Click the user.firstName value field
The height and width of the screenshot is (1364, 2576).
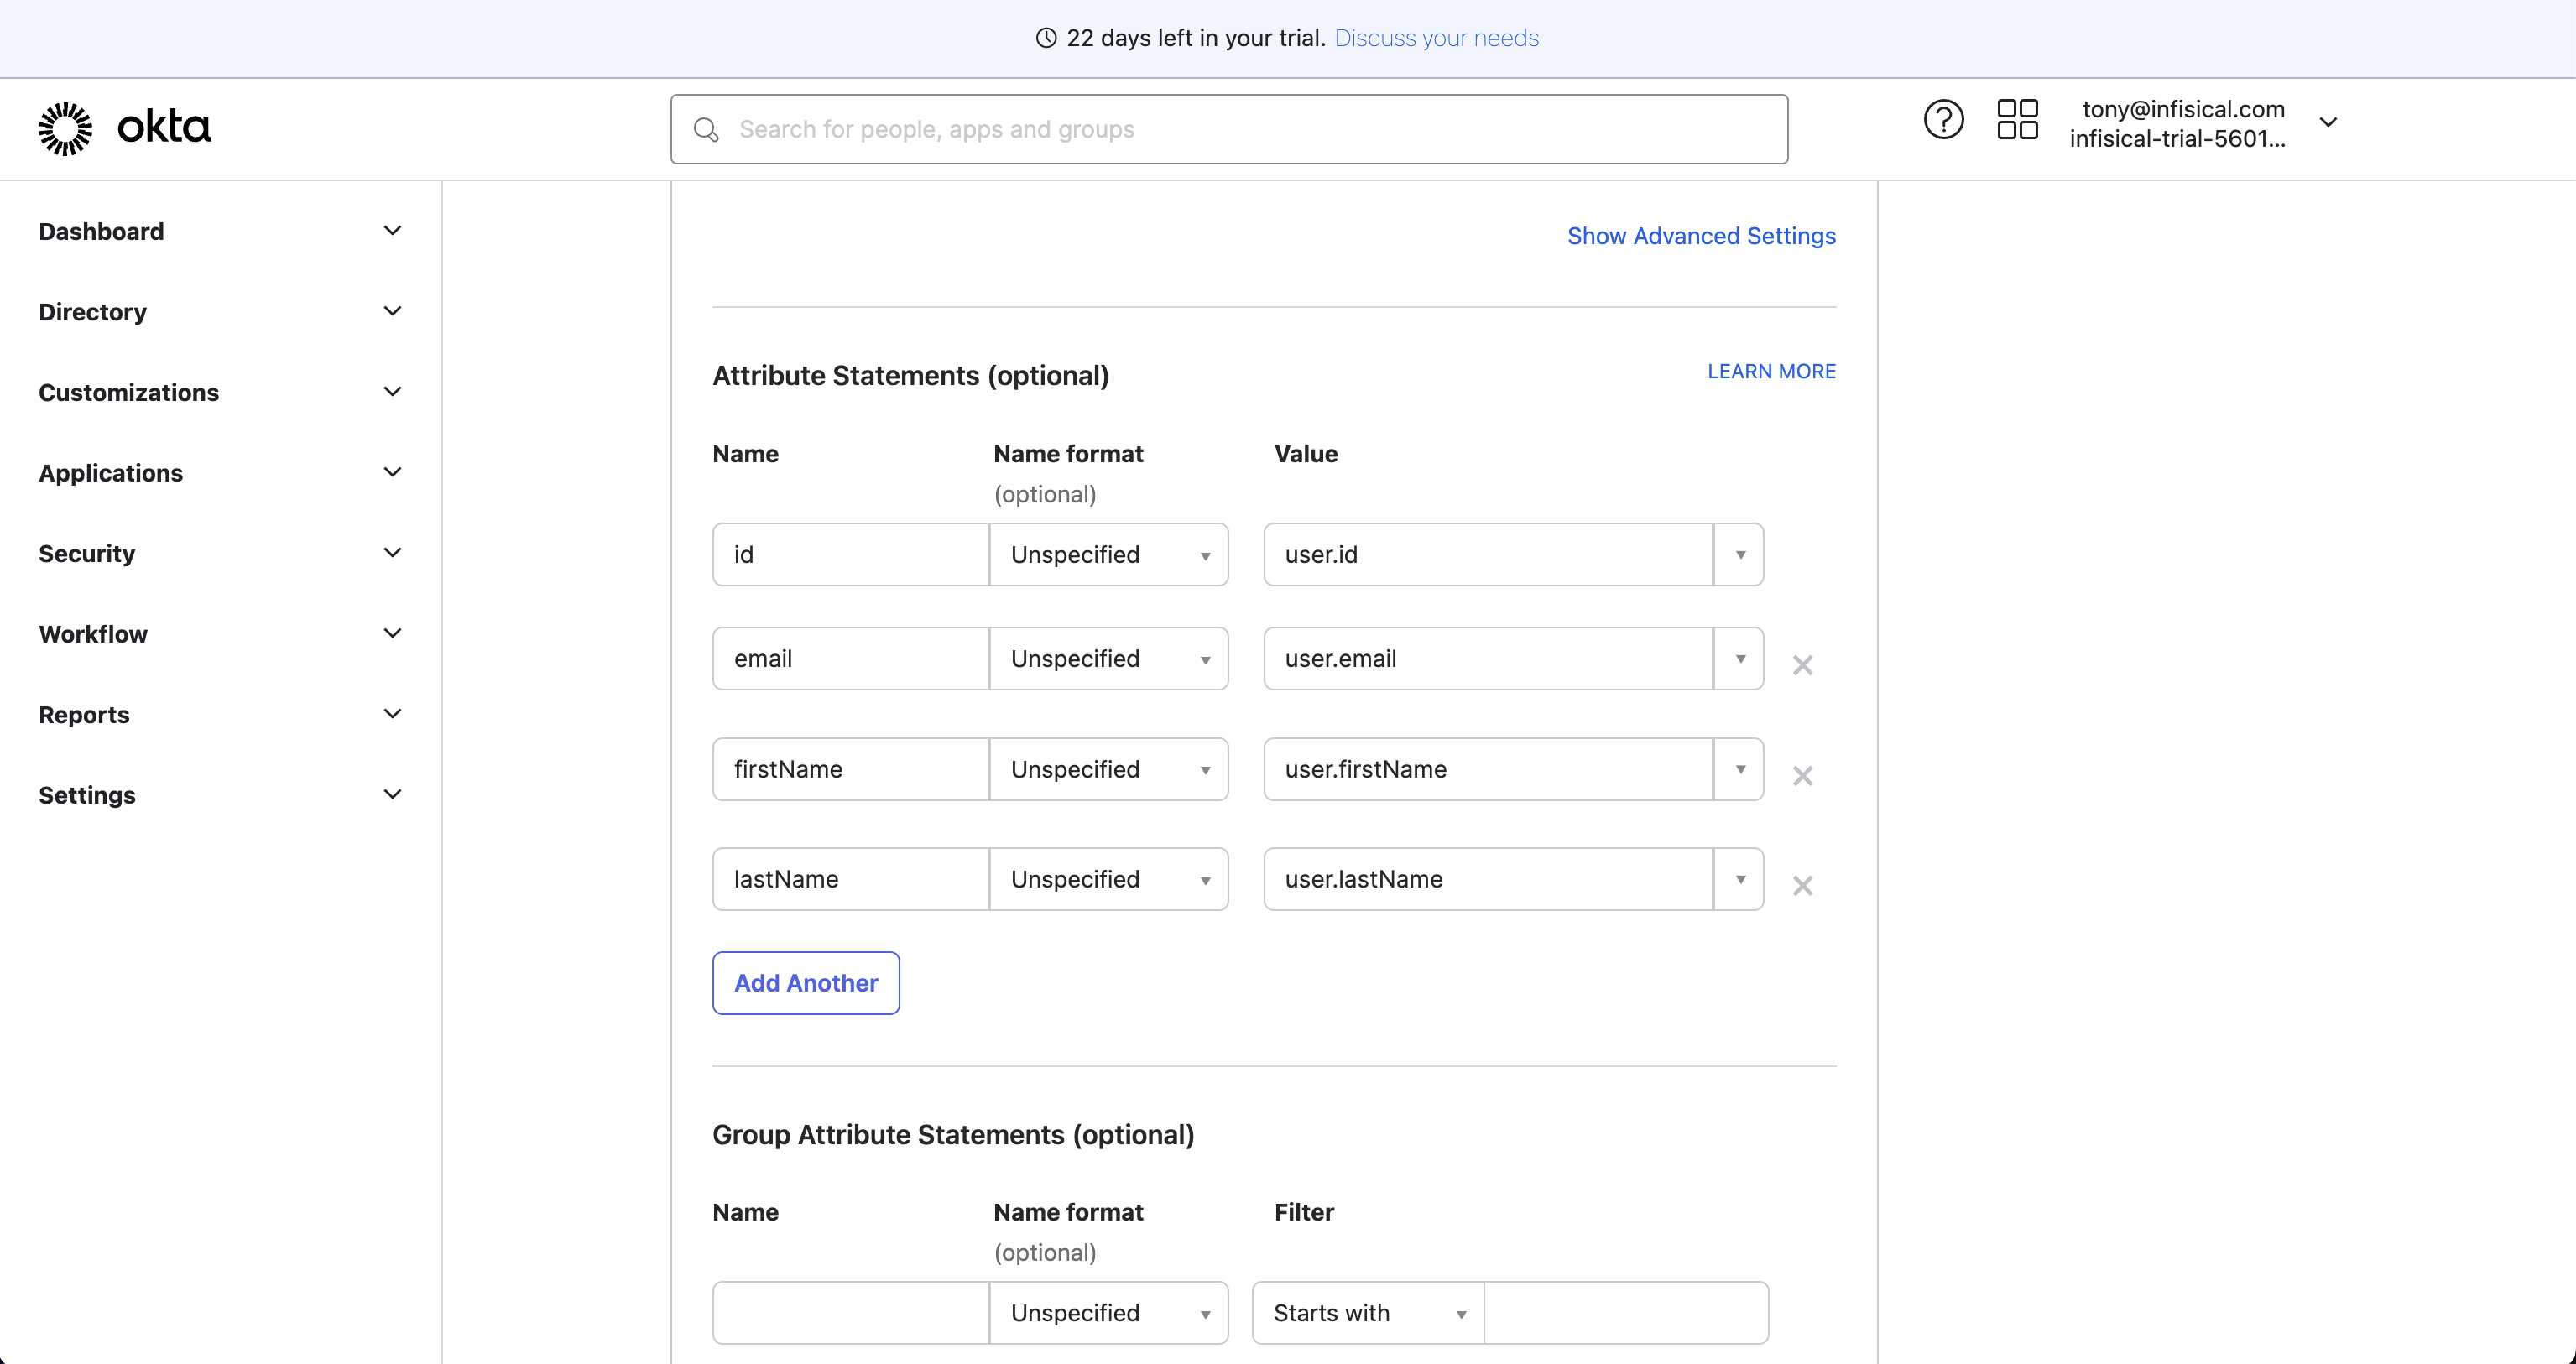(1488, 769)
